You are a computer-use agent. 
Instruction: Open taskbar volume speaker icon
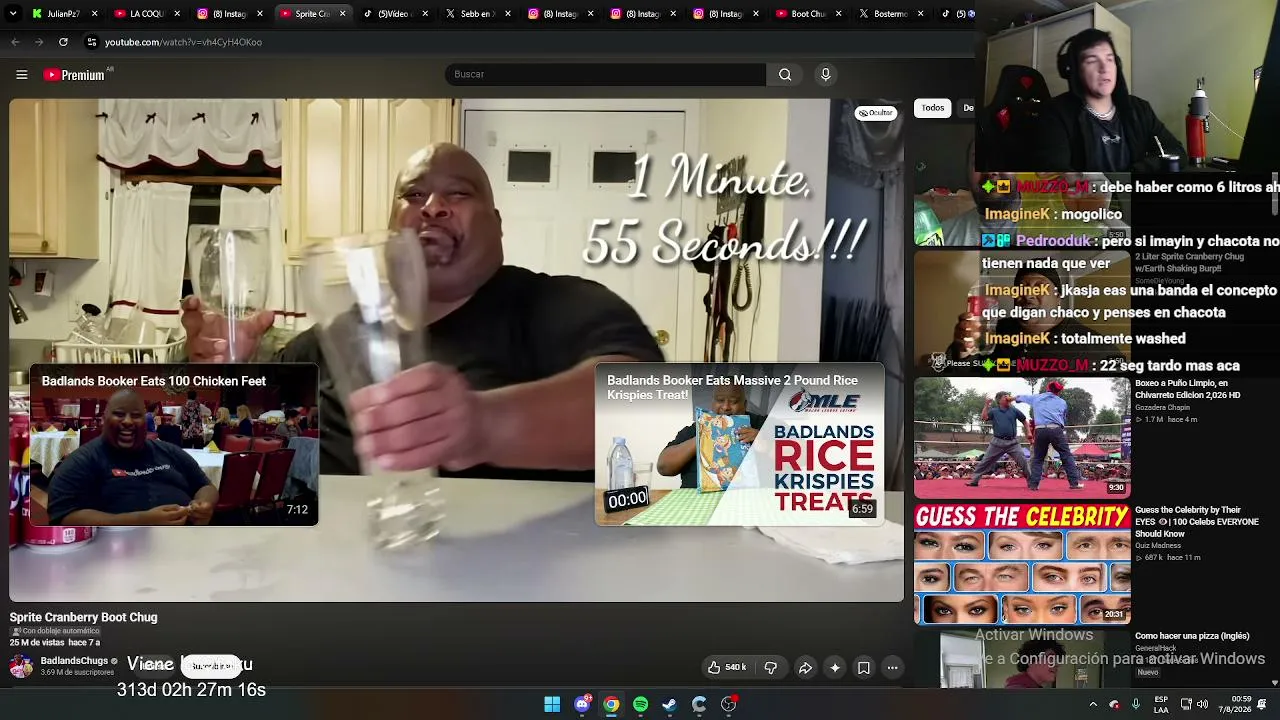click(x=1202, y=704)
